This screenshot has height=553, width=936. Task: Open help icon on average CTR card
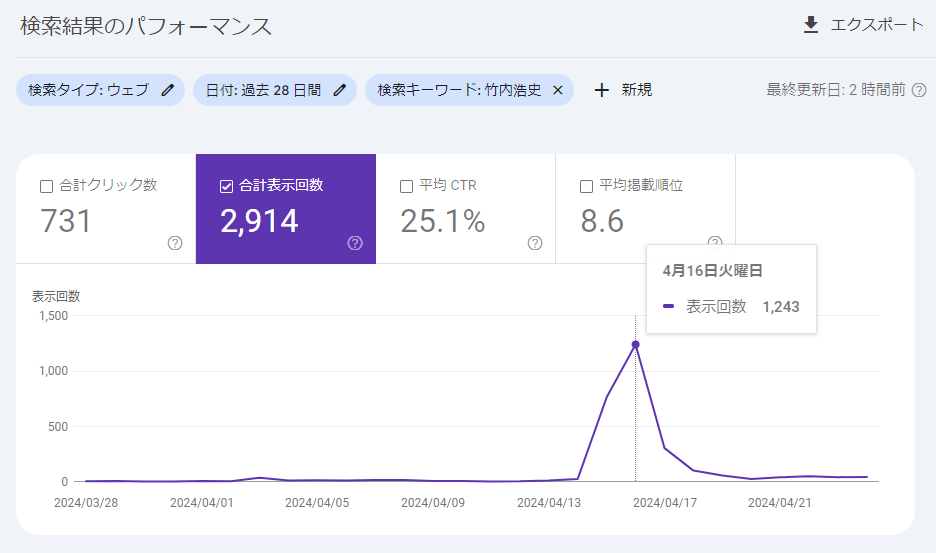tap(535, 243)
